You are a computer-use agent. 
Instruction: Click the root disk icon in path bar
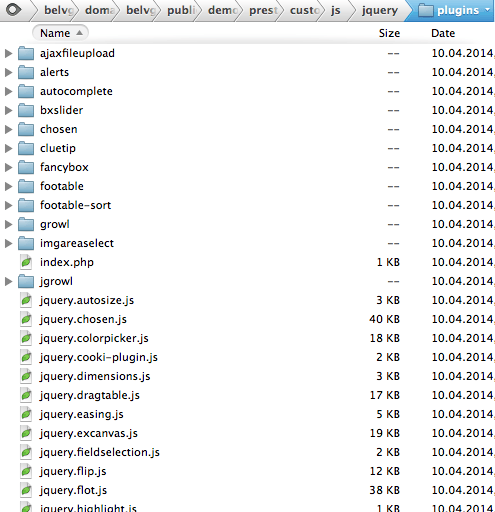point(14,10)
